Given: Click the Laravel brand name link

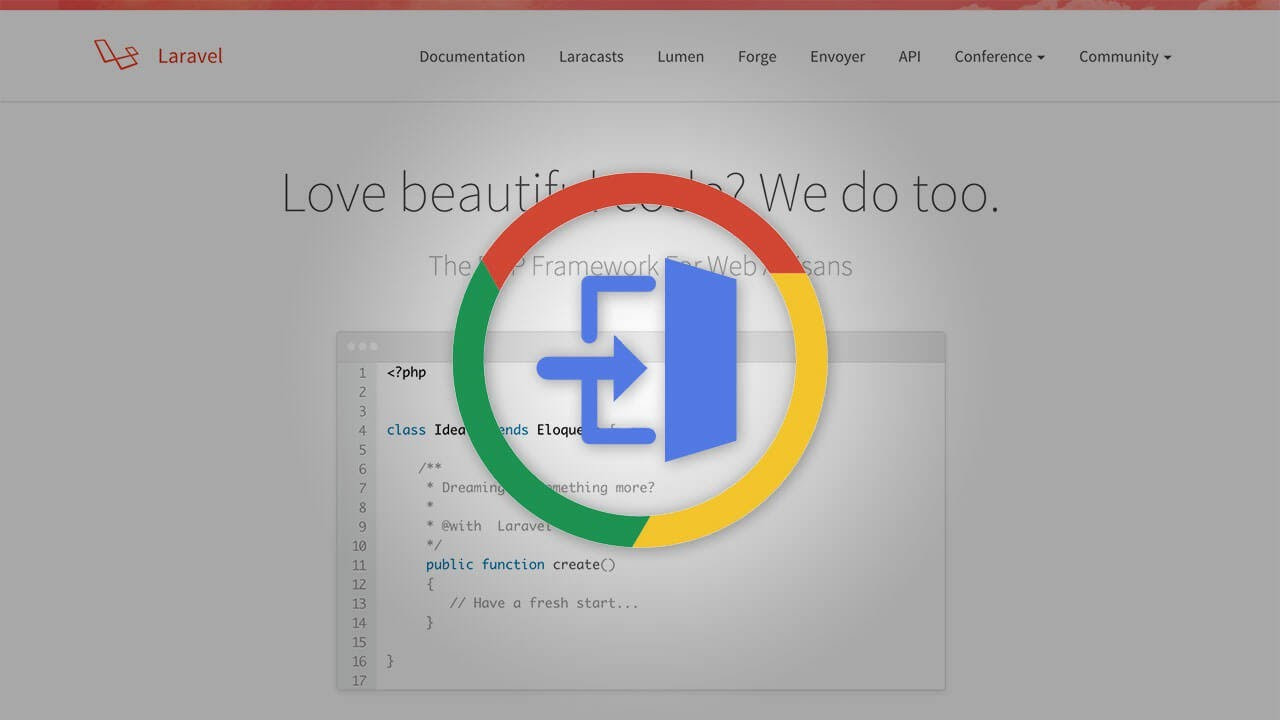Looking at the screenshot, I should tap(190, 56).
